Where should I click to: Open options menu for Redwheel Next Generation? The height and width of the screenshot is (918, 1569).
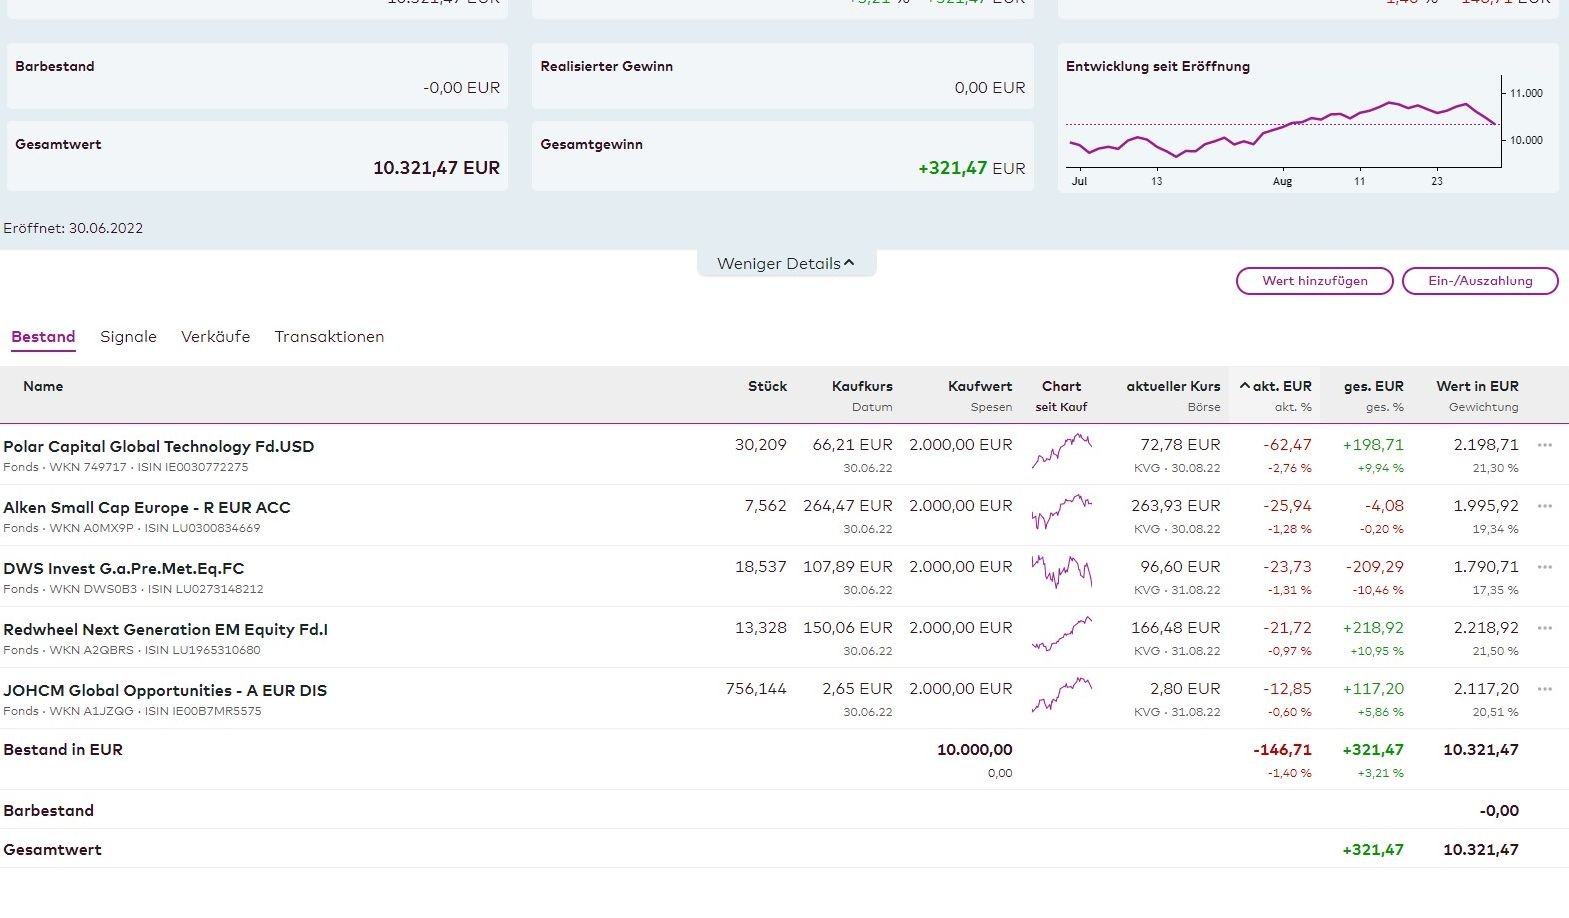(x=1544, y=628)
